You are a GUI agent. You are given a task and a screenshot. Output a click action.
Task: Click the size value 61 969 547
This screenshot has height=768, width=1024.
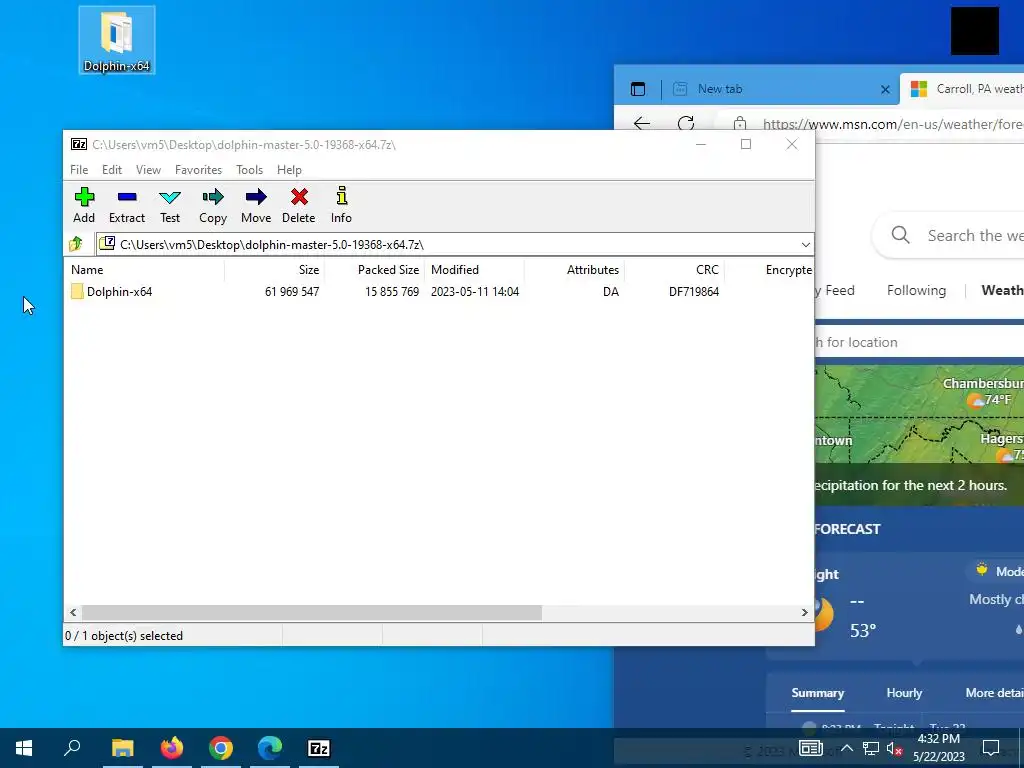[292, 292]
